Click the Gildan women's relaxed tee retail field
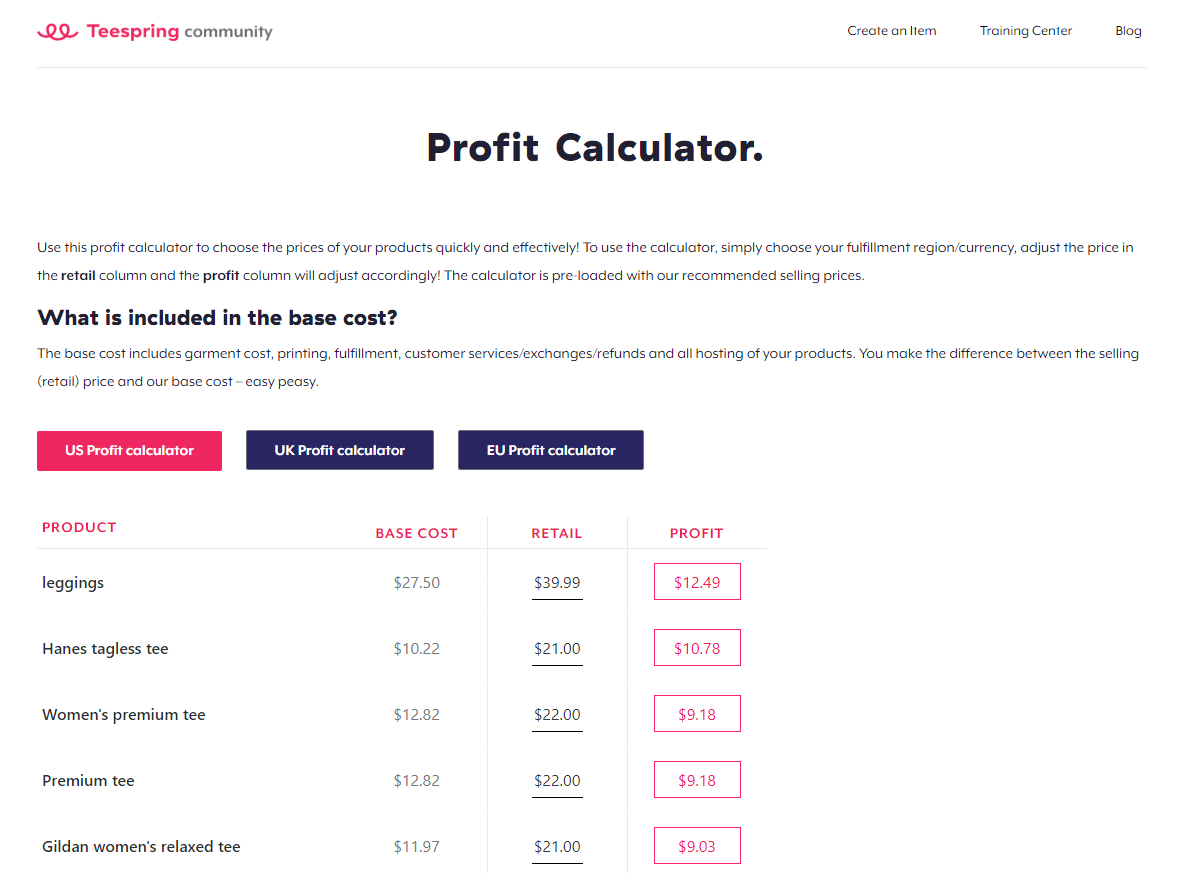The height and width of the screenshot is (873, 1203). tap(557, 846)
